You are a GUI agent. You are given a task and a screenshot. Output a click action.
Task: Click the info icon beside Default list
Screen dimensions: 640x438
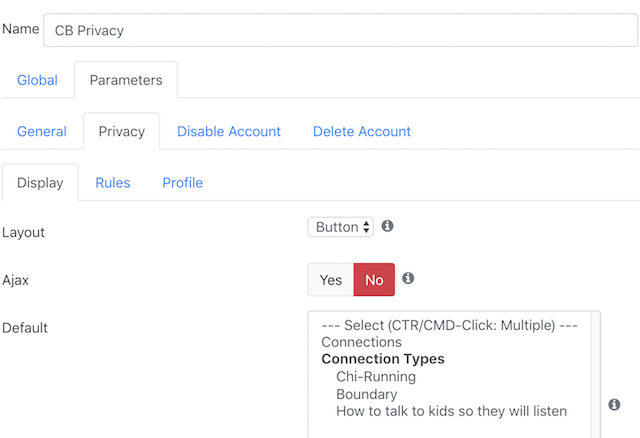point(614,405)
